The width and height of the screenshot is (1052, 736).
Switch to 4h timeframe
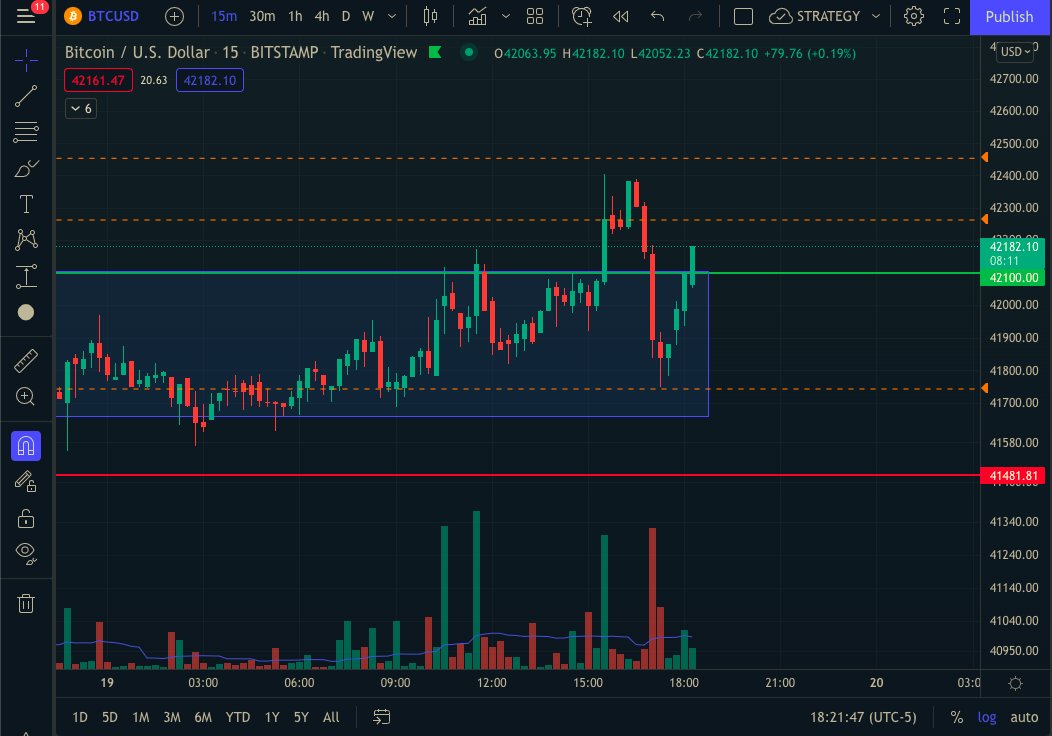point(322,16)
